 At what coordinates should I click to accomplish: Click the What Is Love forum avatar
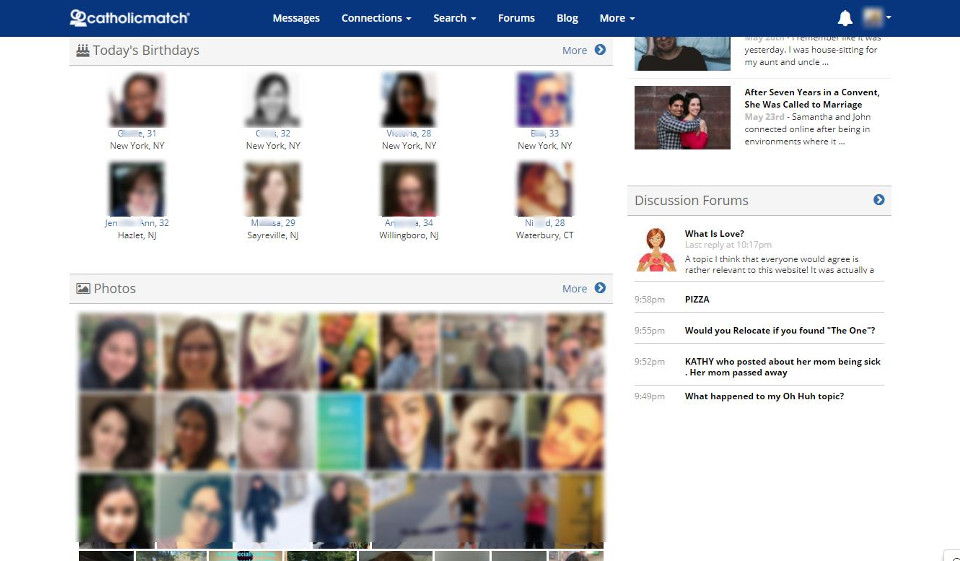(x=656, y=250)
